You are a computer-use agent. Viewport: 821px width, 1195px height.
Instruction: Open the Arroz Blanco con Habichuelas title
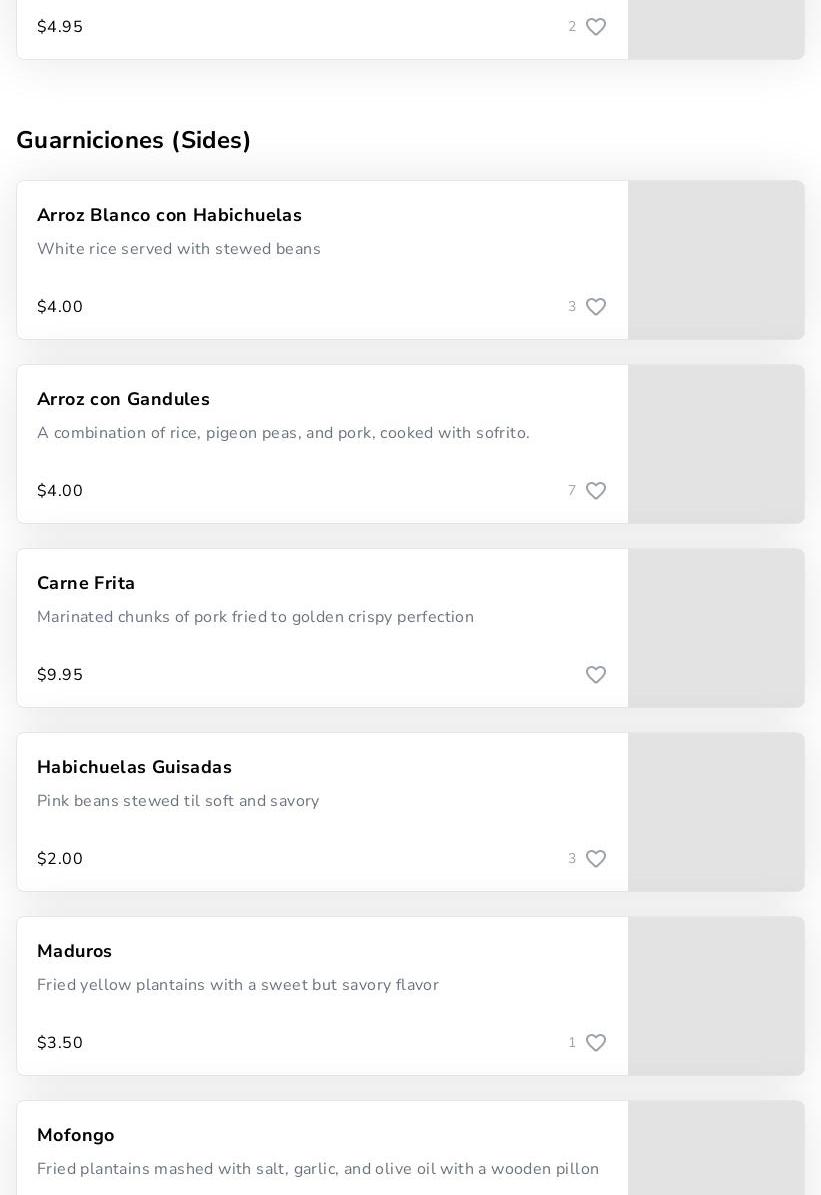[169, 215]
